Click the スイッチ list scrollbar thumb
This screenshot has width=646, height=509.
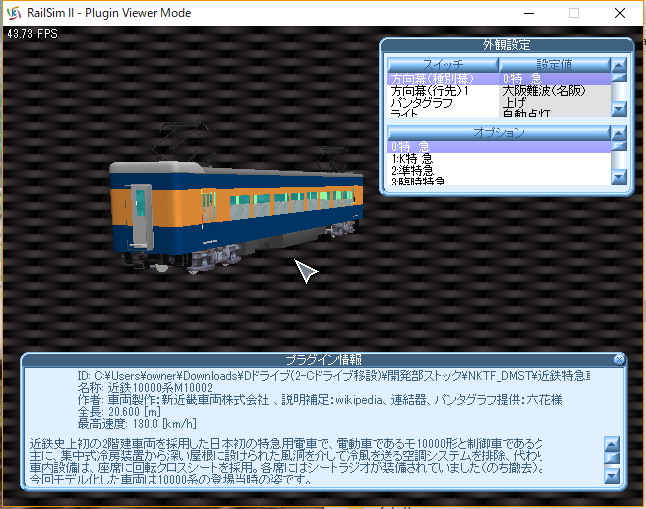coord(619,78)
